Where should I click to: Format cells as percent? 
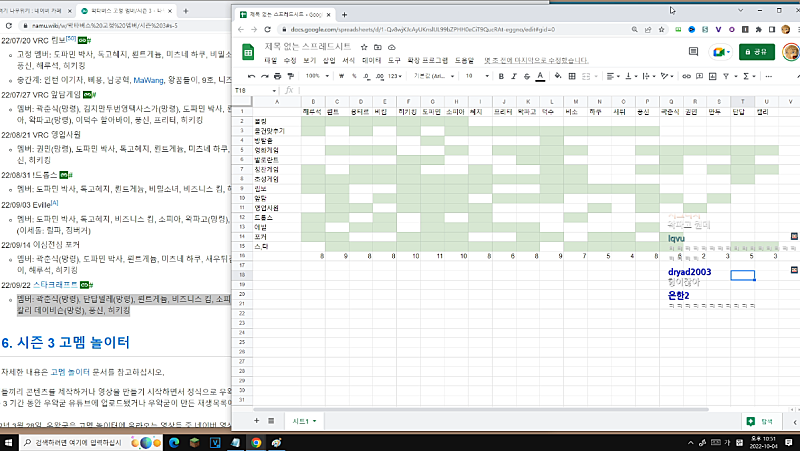354,76
